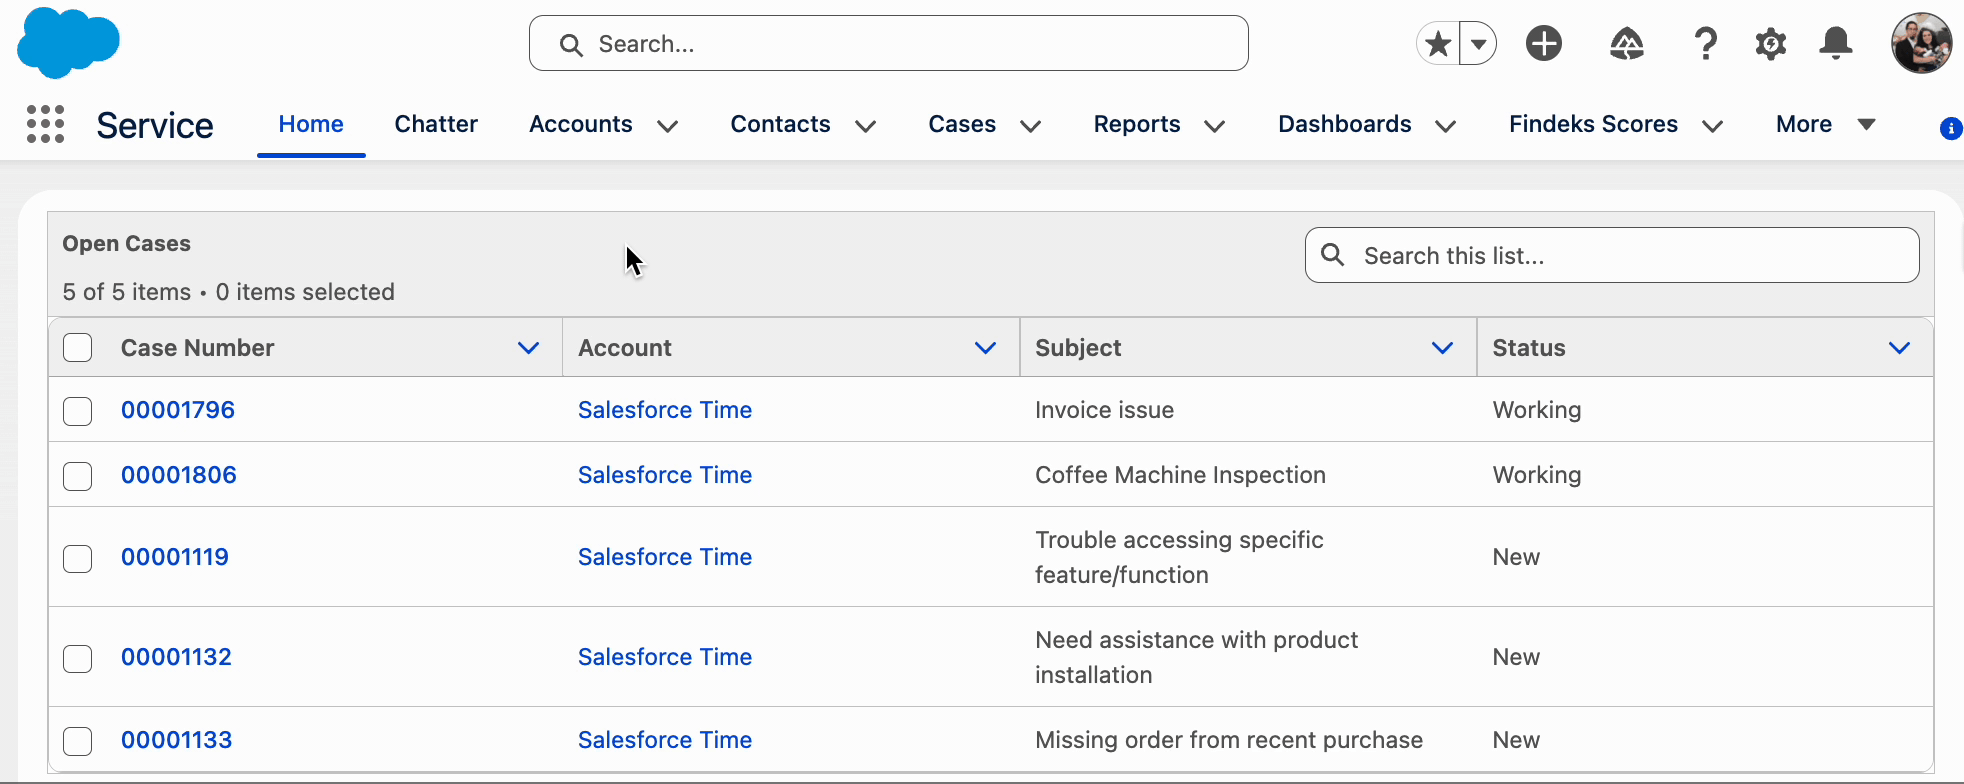This screenshot has width=1964, height=784.
Task: Open Global Actions plus icon
Action: [x=1543, y=44]
